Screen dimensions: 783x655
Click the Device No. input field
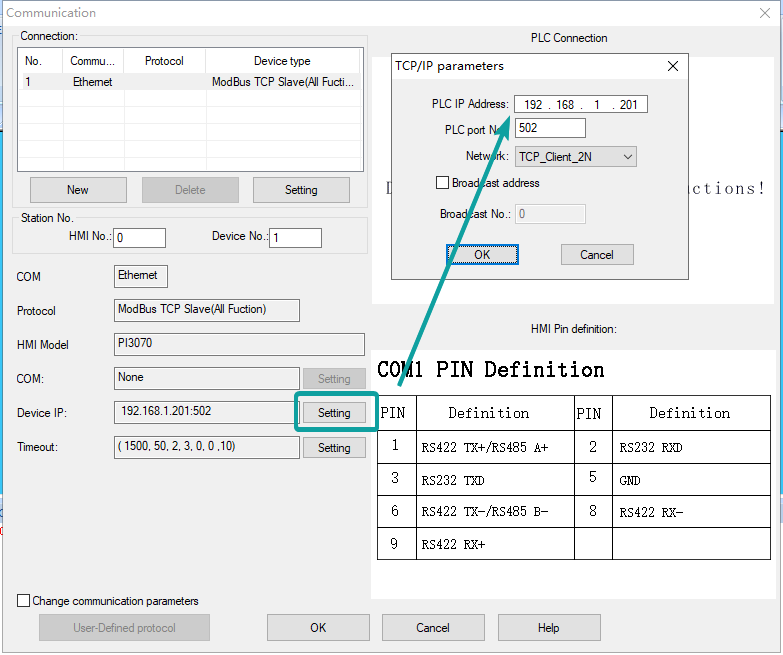[295, 238]
